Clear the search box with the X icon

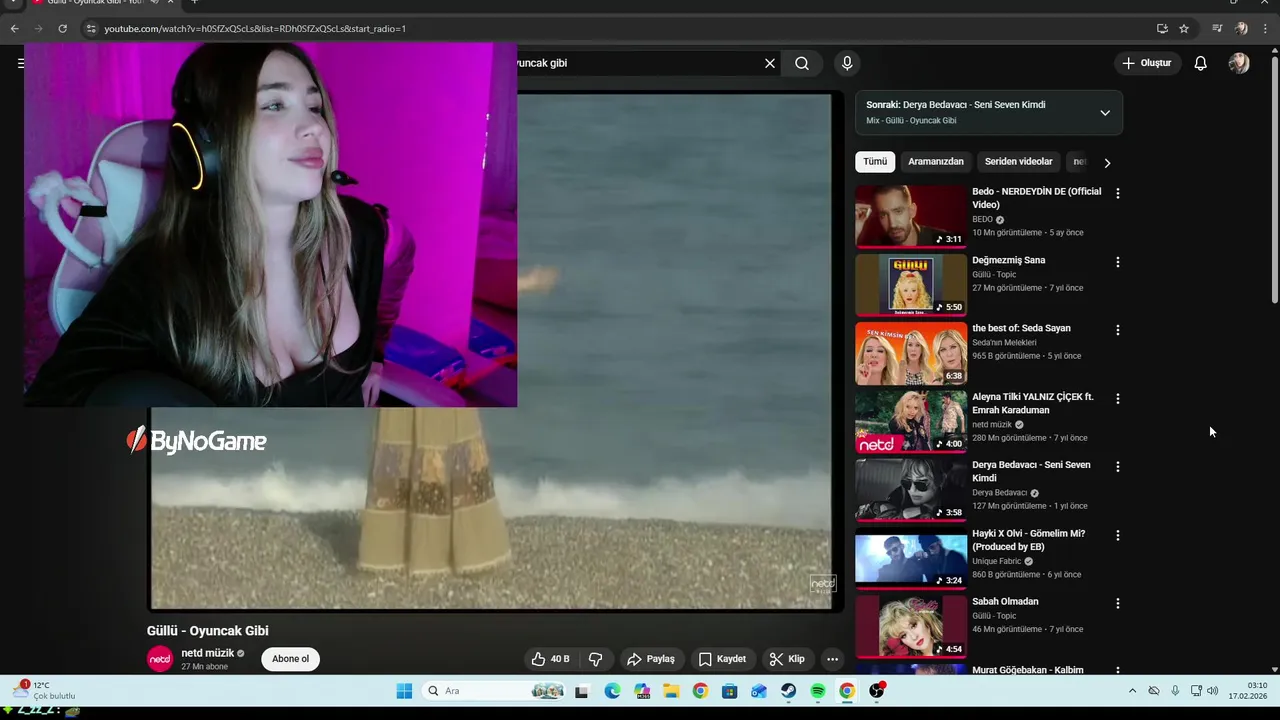770,63
